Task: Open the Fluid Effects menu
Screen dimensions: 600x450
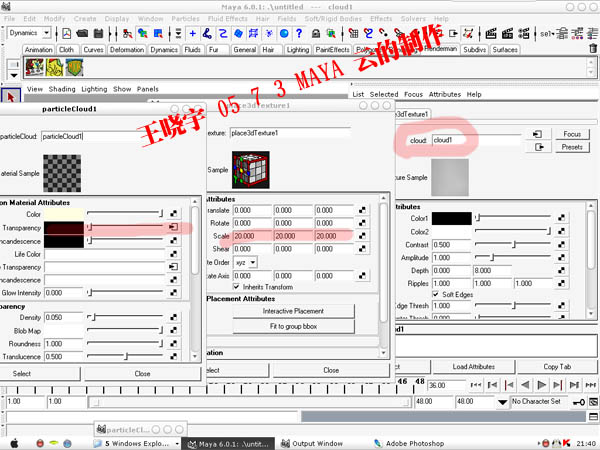Action: 228,18
